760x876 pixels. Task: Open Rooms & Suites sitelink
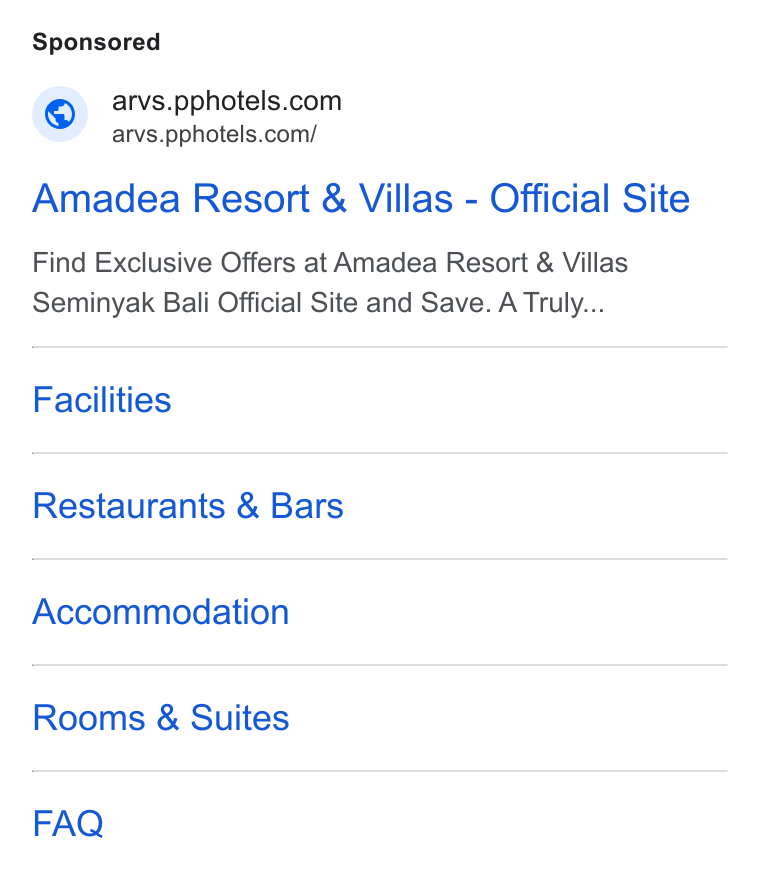(x=161, y=718)
